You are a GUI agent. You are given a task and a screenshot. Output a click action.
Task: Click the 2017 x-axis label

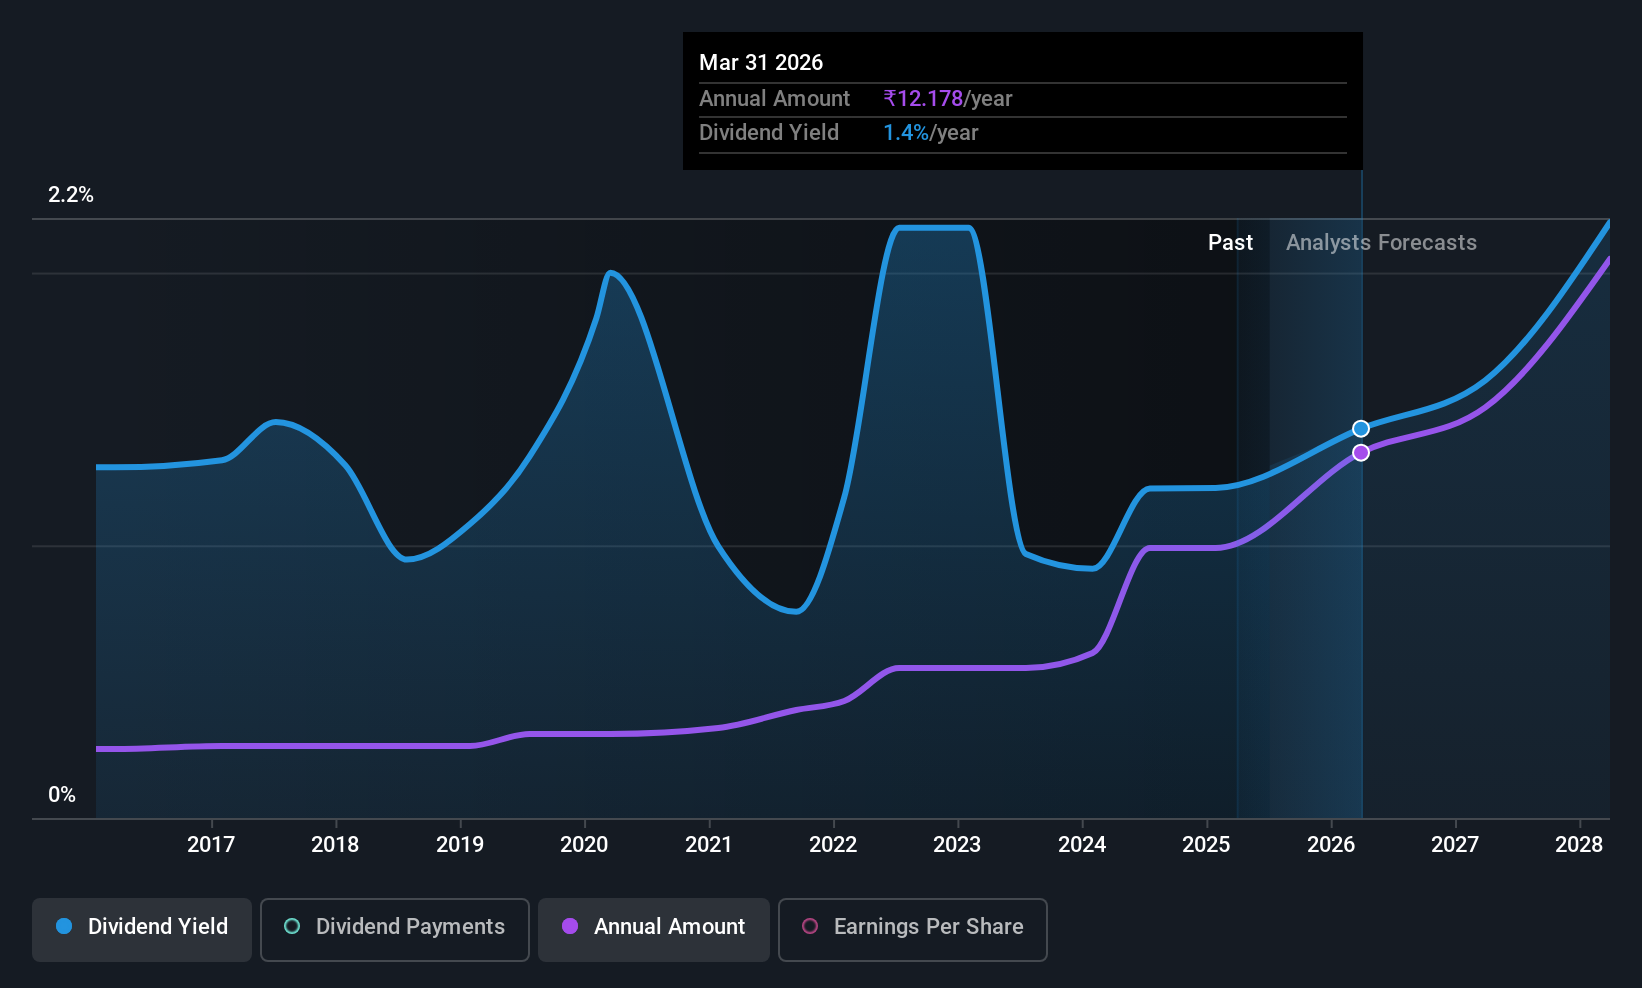click(211, 845)
